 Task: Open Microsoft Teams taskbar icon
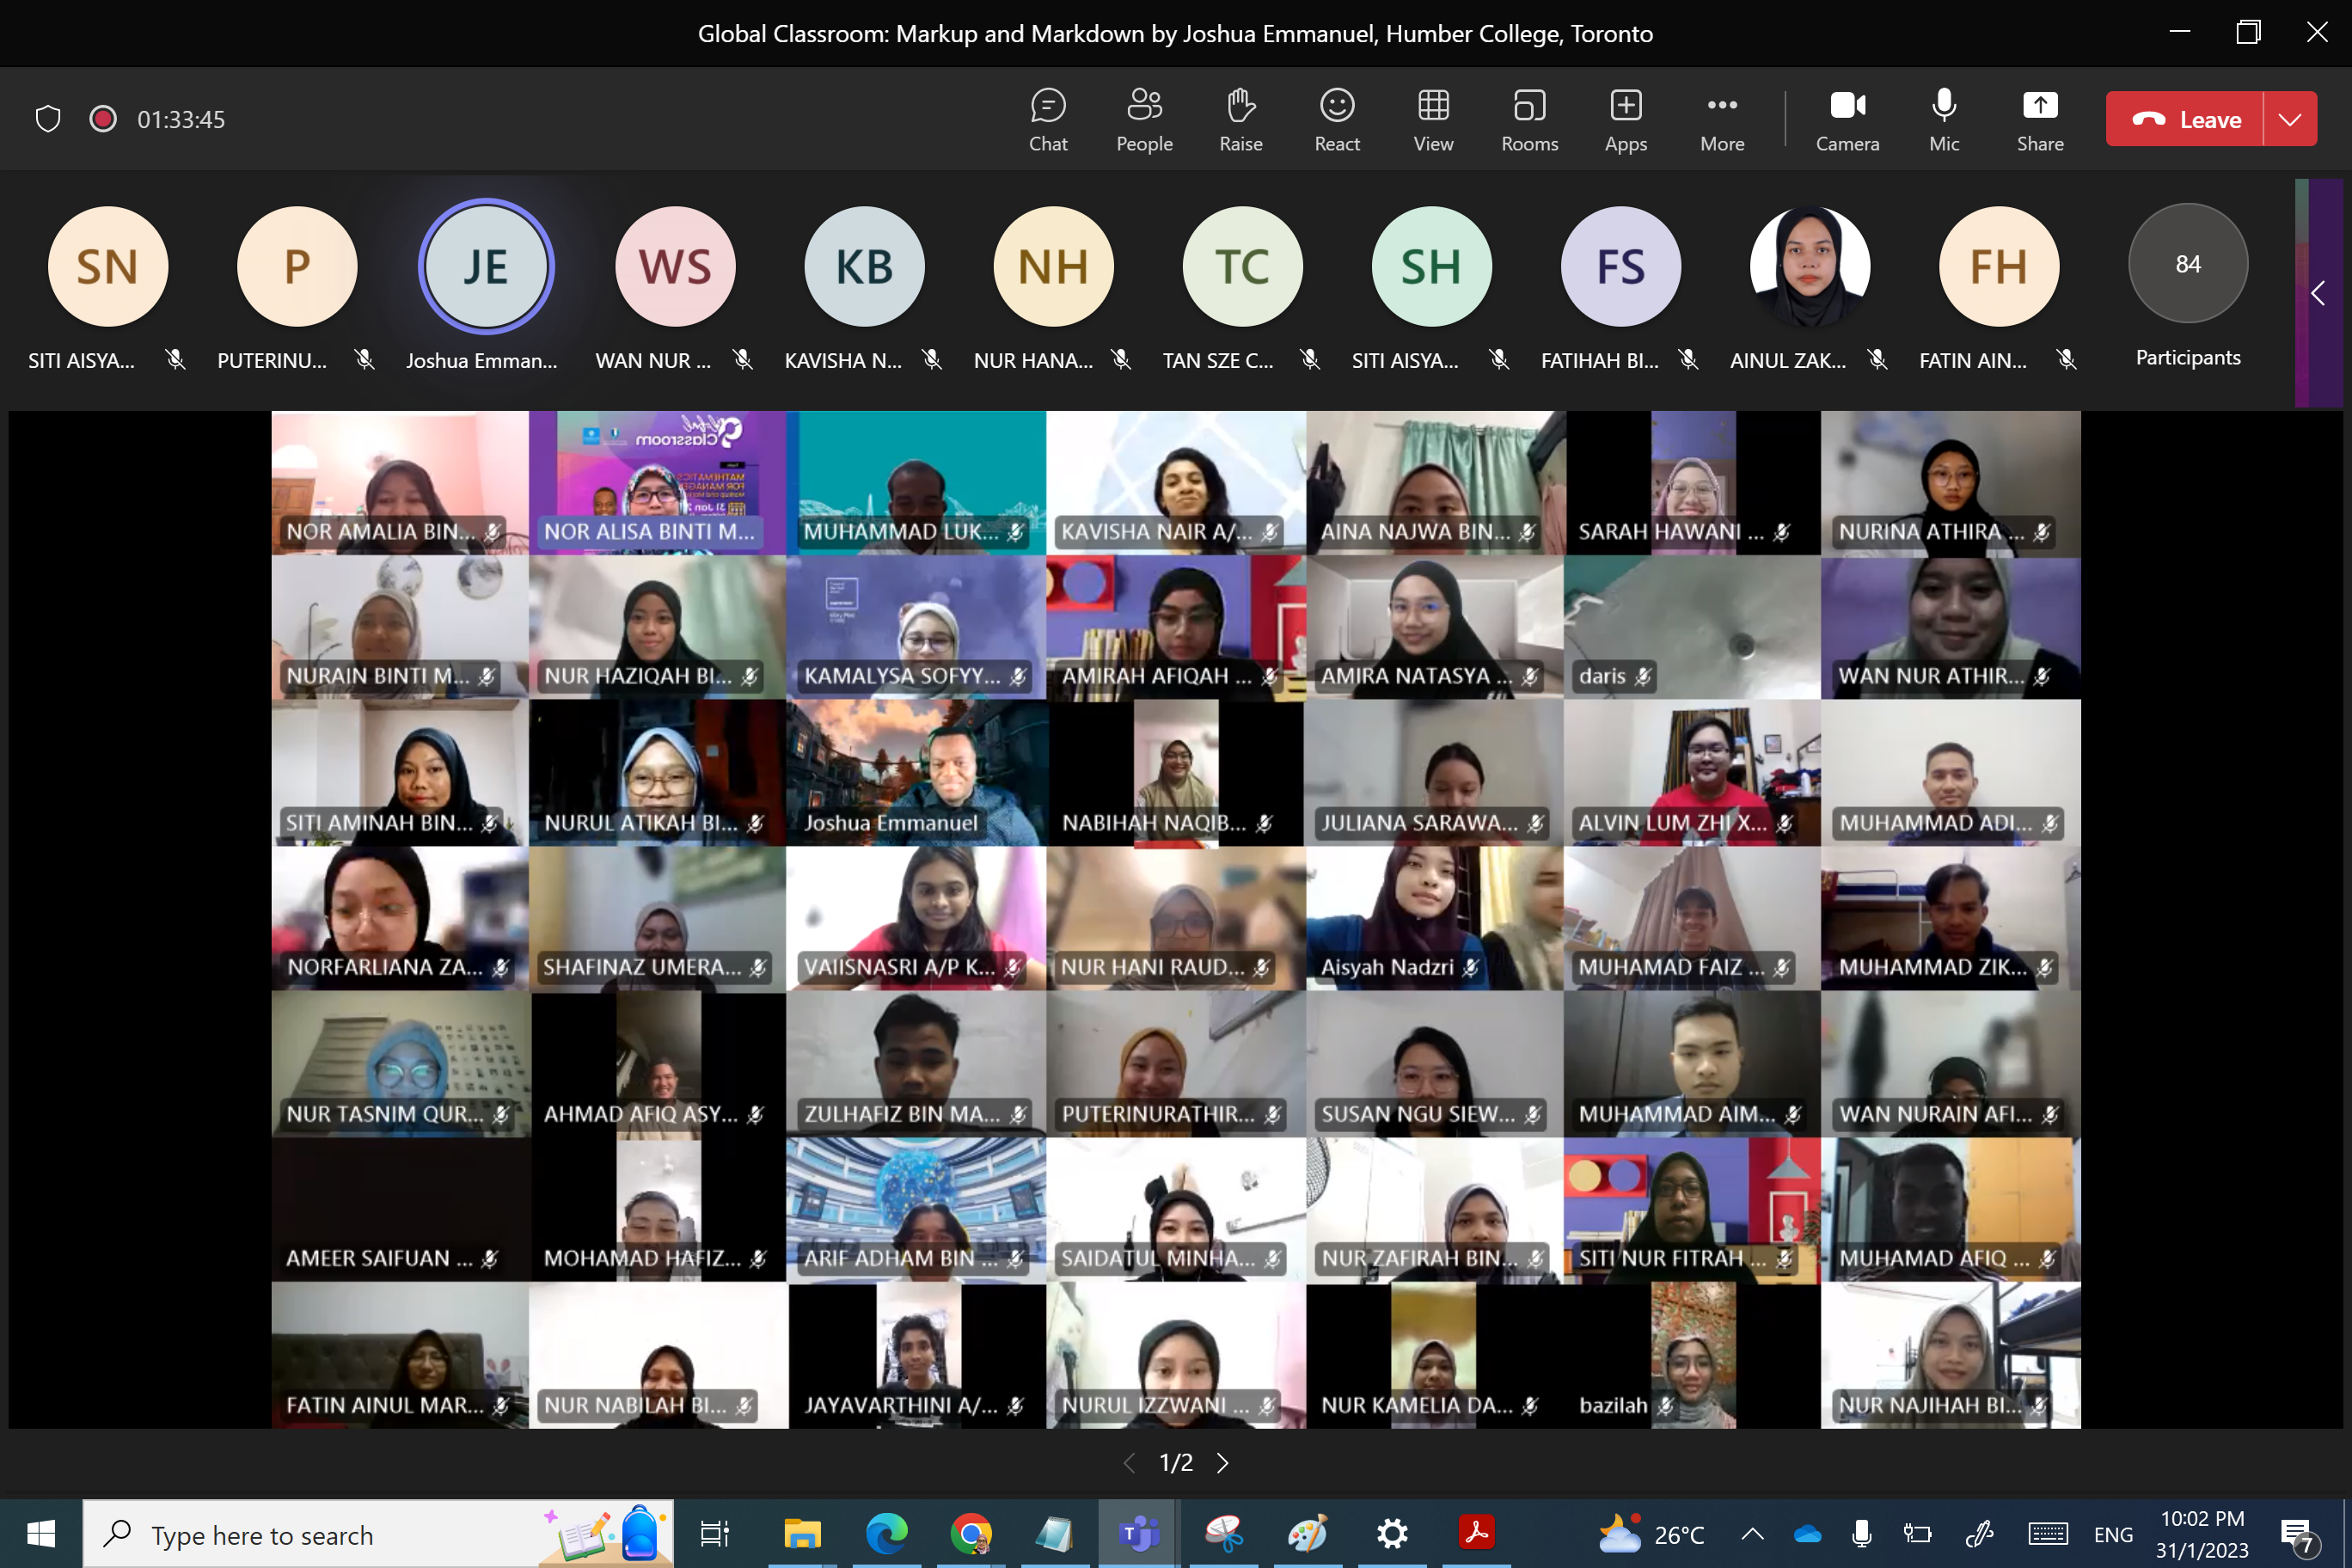point(1138,1534)
